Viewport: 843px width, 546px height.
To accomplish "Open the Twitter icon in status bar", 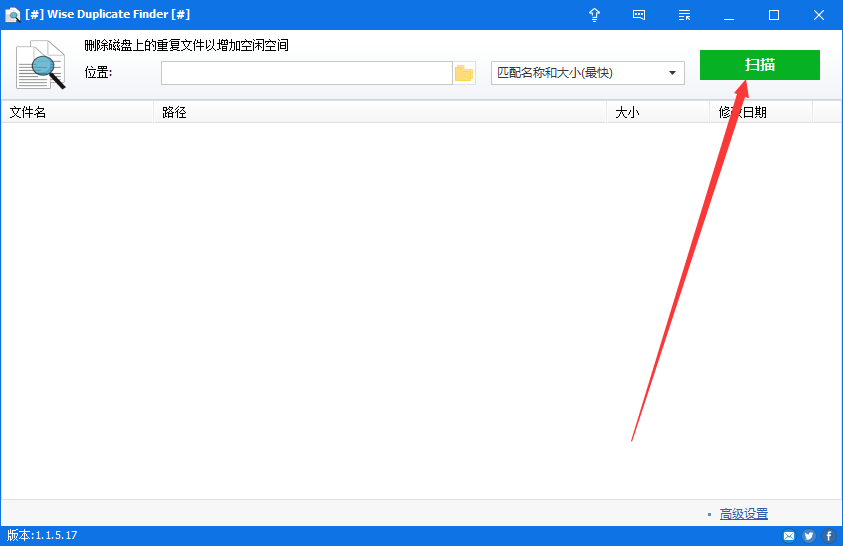I will point(809,536).
